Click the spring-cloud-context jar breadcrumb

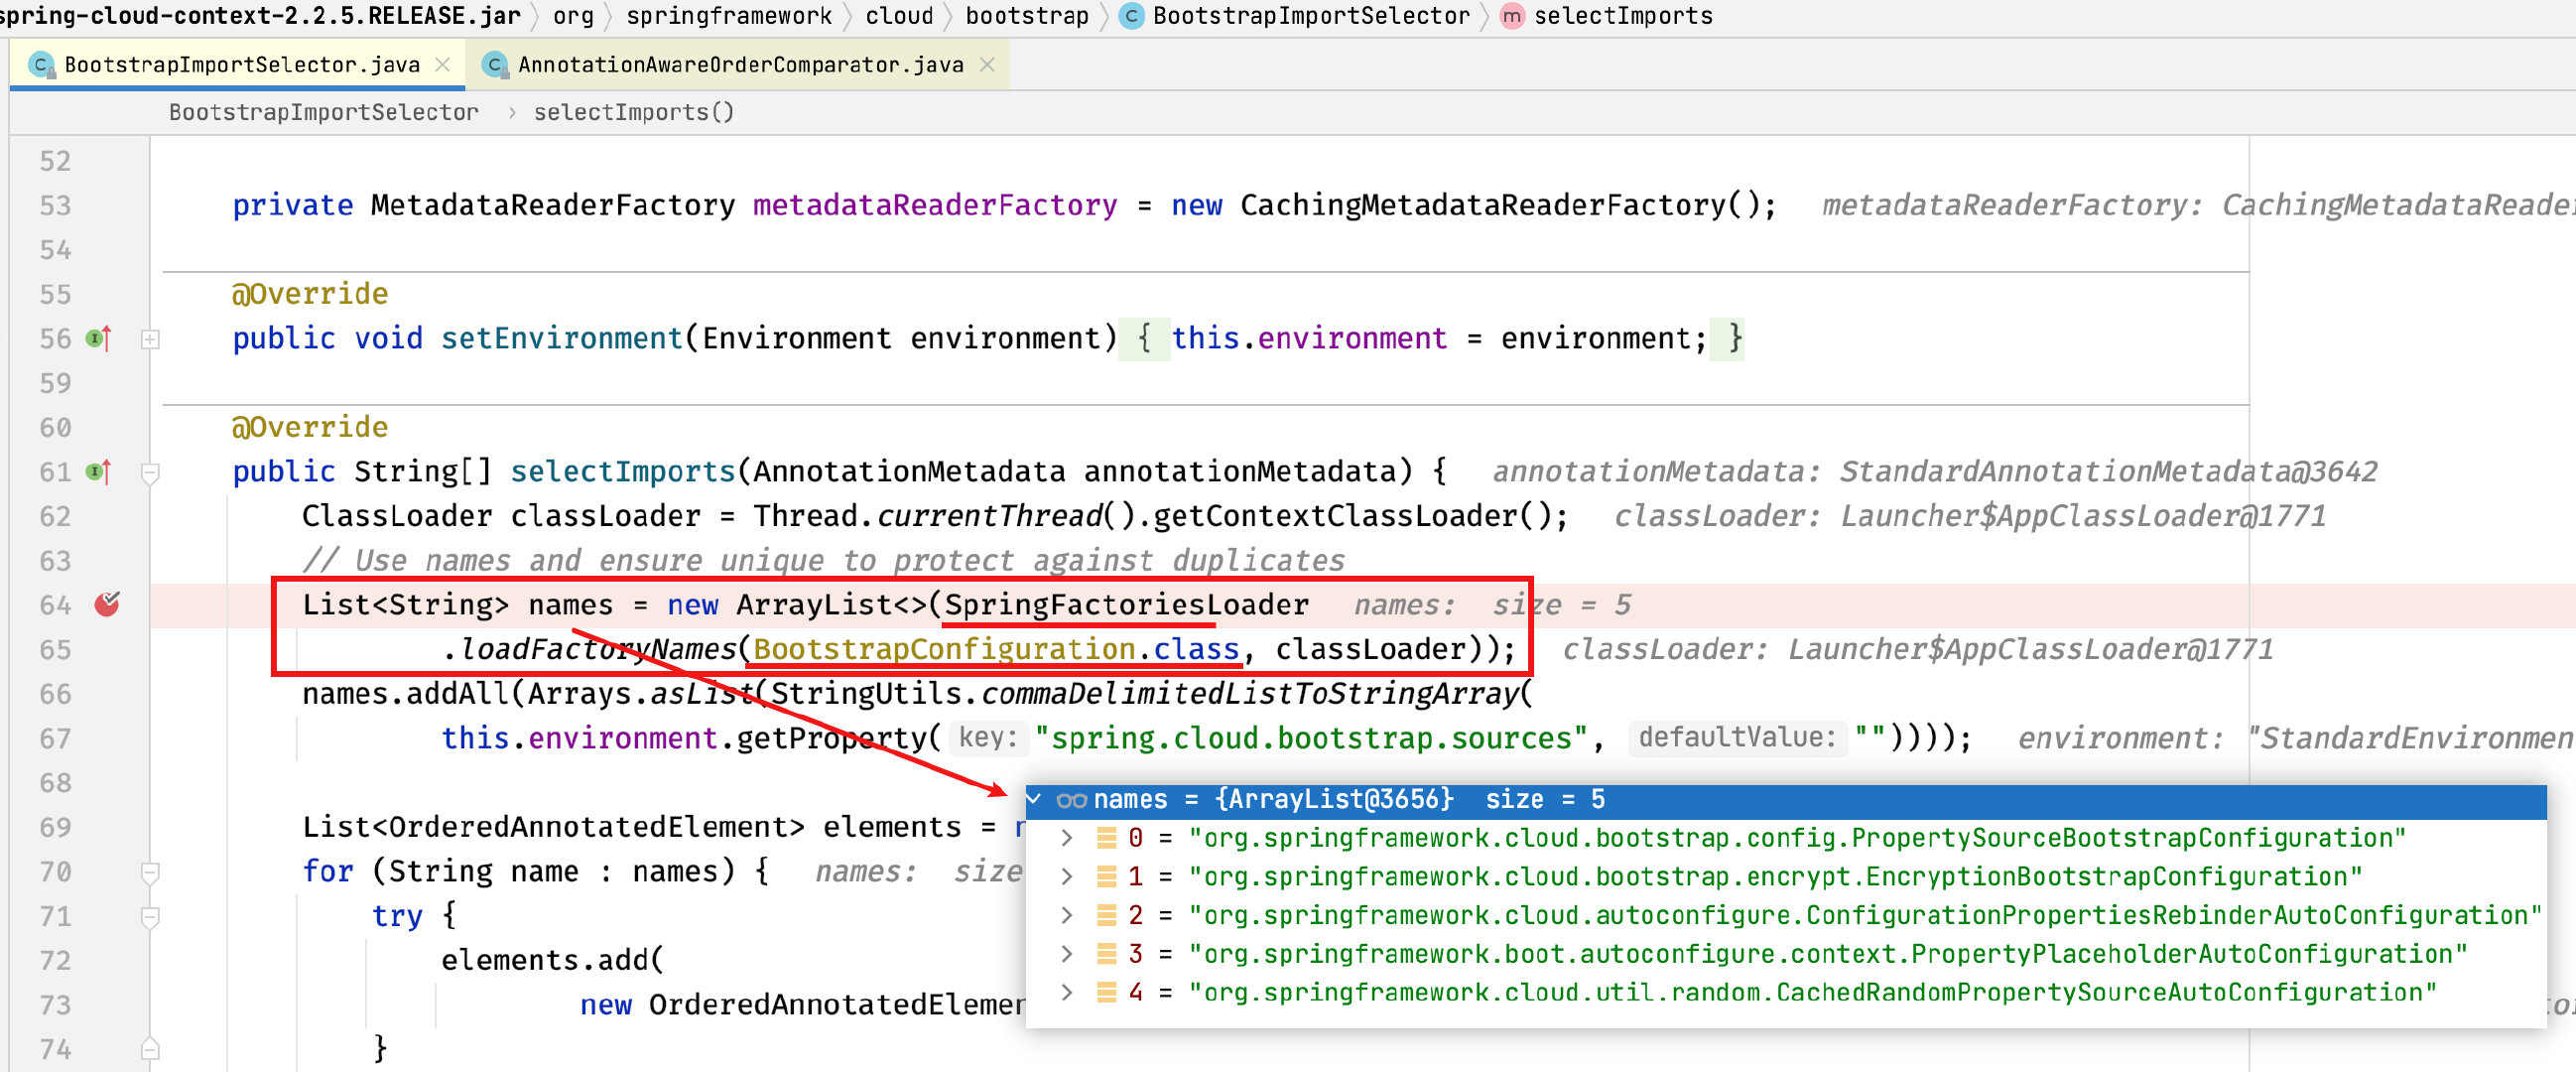tap(260, 16)
